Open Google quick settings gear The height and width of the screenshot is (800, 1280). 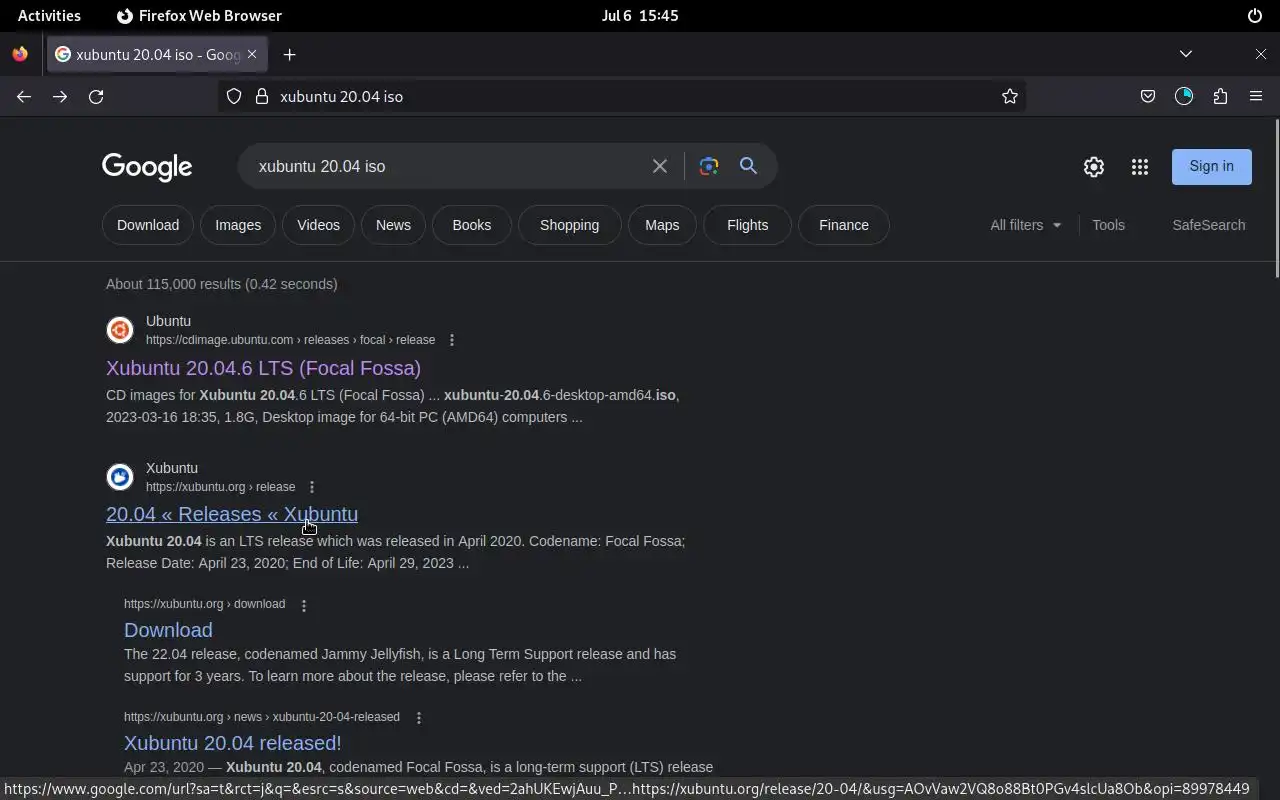[x=1094, y=167]
